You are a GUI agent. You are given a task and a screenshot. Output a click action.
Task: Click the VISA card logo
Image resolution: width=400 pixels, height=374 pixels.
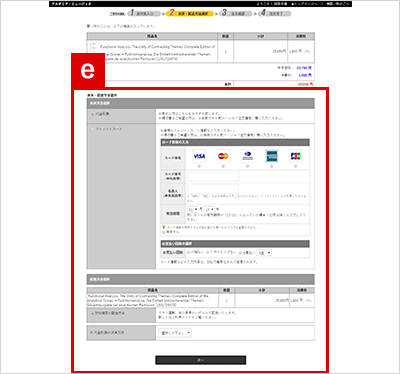pos(199,156)
